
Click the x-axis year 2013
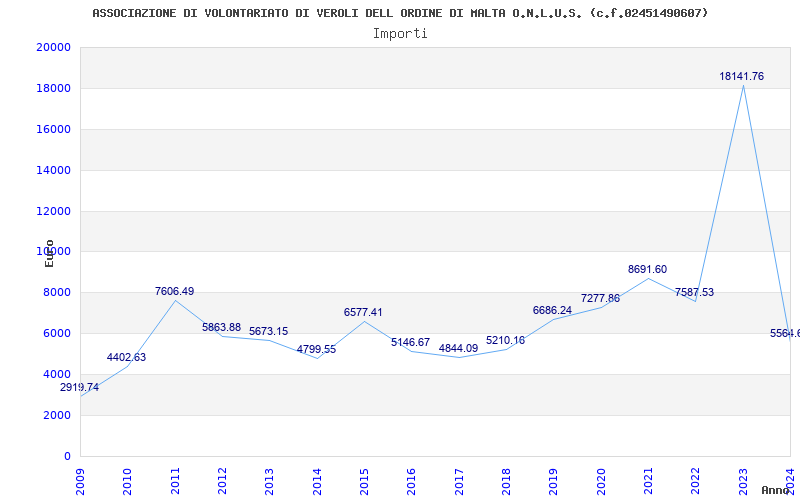click(269, 481)
